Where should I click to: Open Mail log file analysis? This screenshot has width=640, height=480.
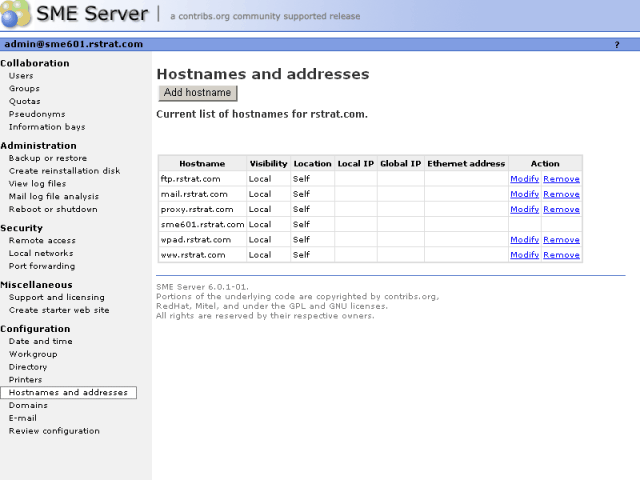(x=53, y=196)
